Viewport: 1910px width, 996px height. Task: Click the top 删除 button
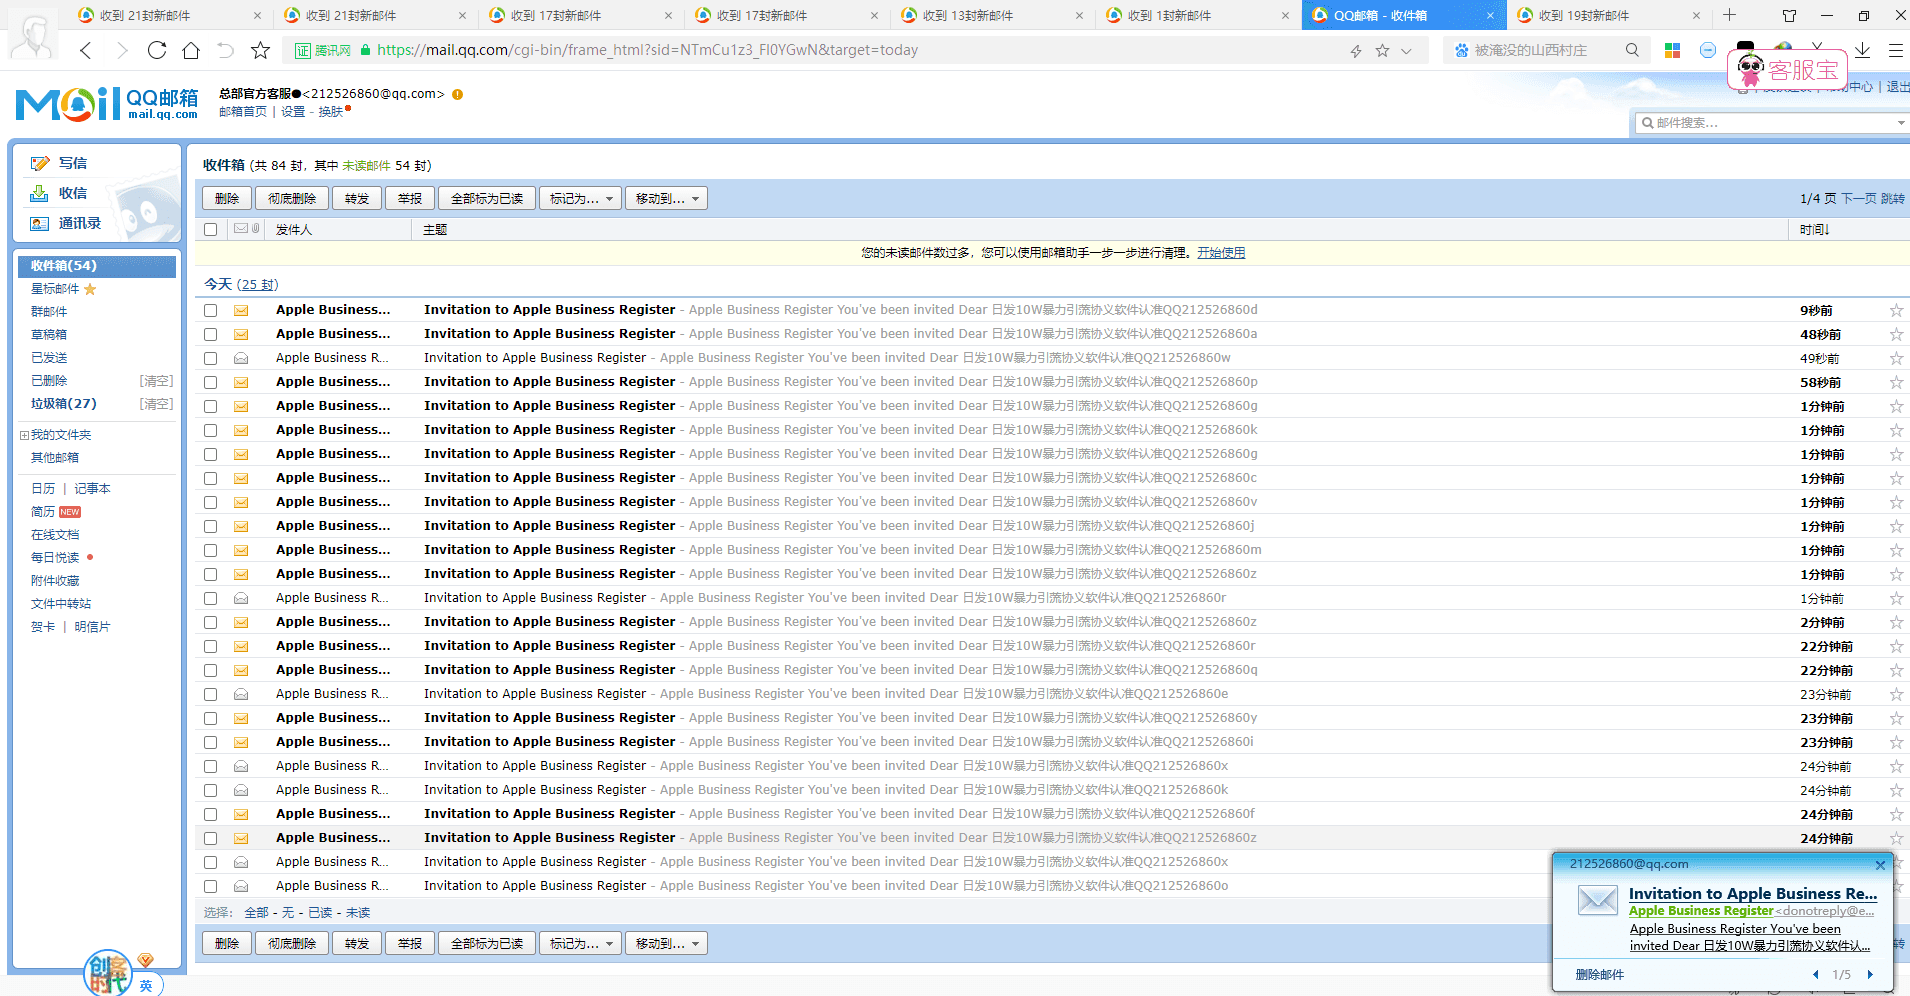coord(227,199)
